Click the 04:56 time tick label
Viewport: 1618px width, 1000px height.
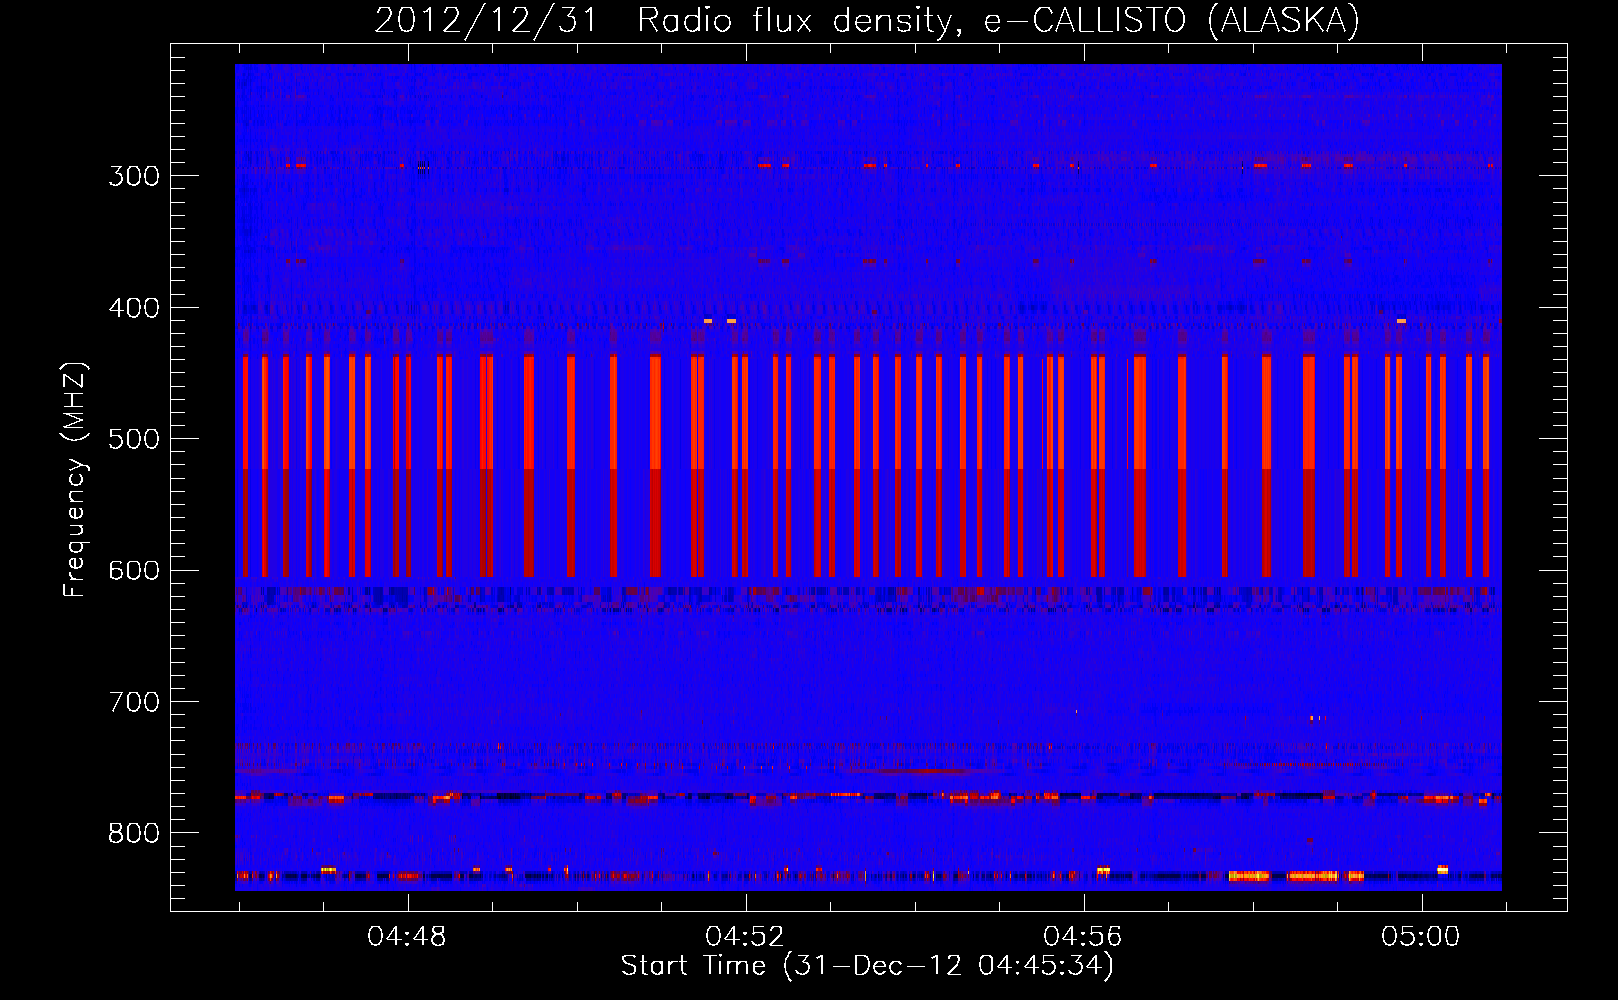coord(1083,937)
